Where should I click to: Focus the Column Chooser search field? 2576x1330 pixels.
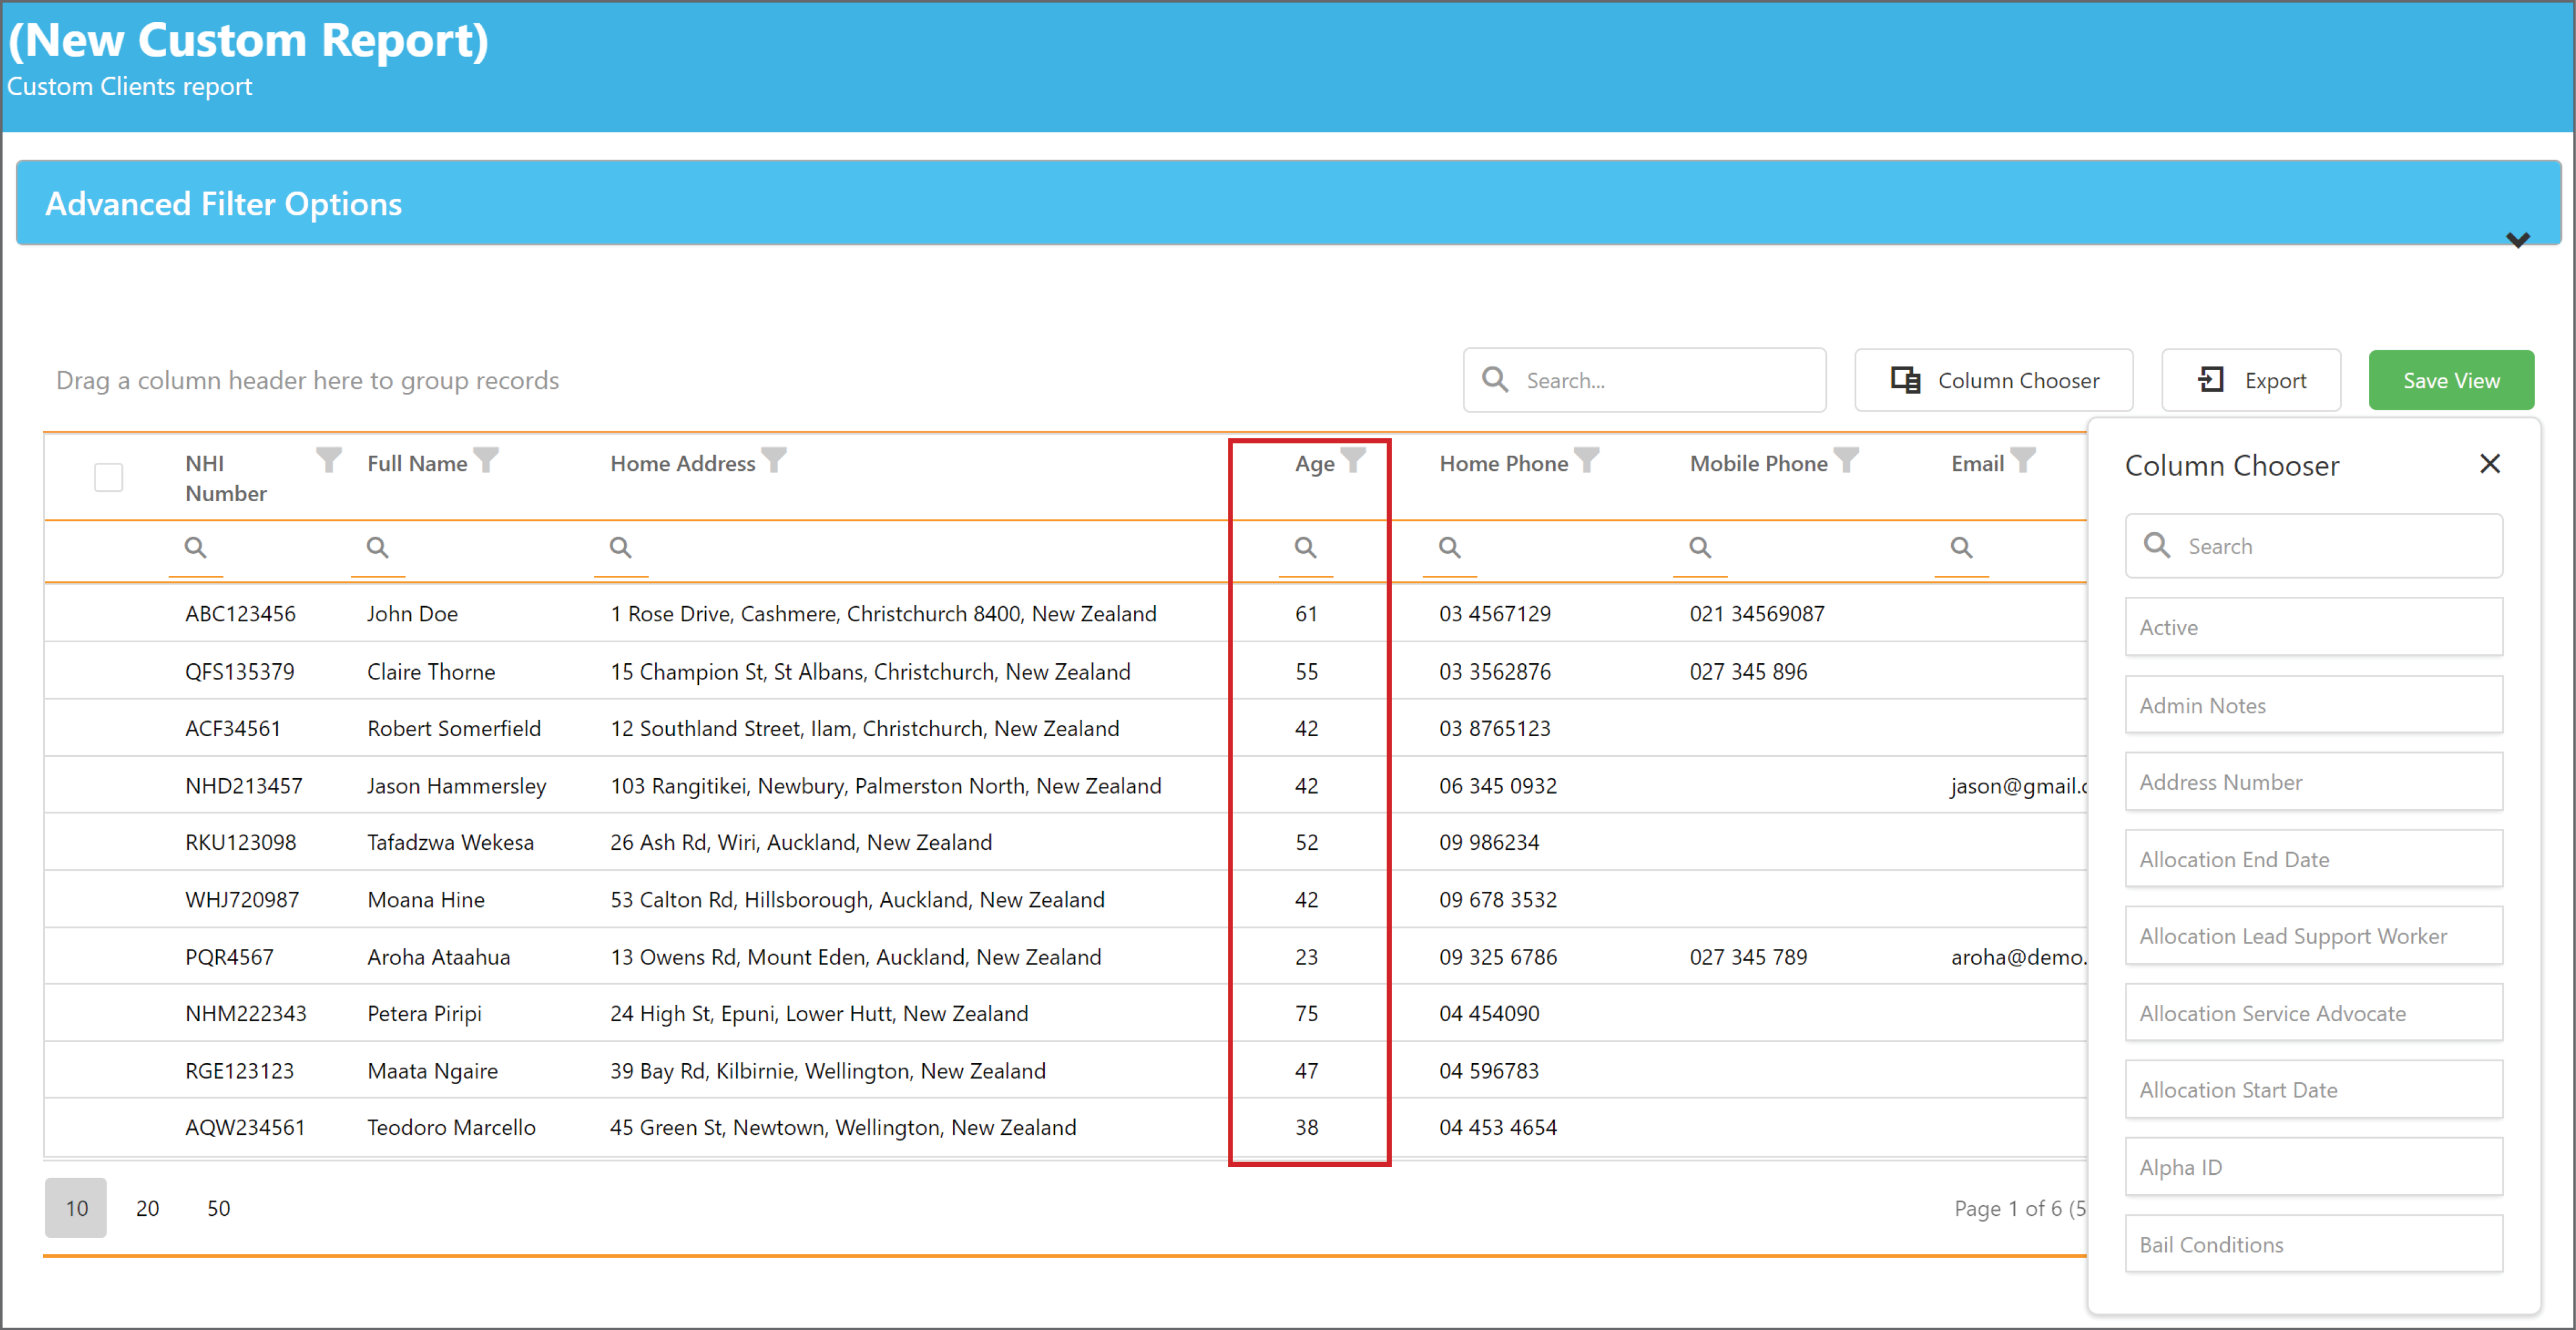pos(2314,546)
